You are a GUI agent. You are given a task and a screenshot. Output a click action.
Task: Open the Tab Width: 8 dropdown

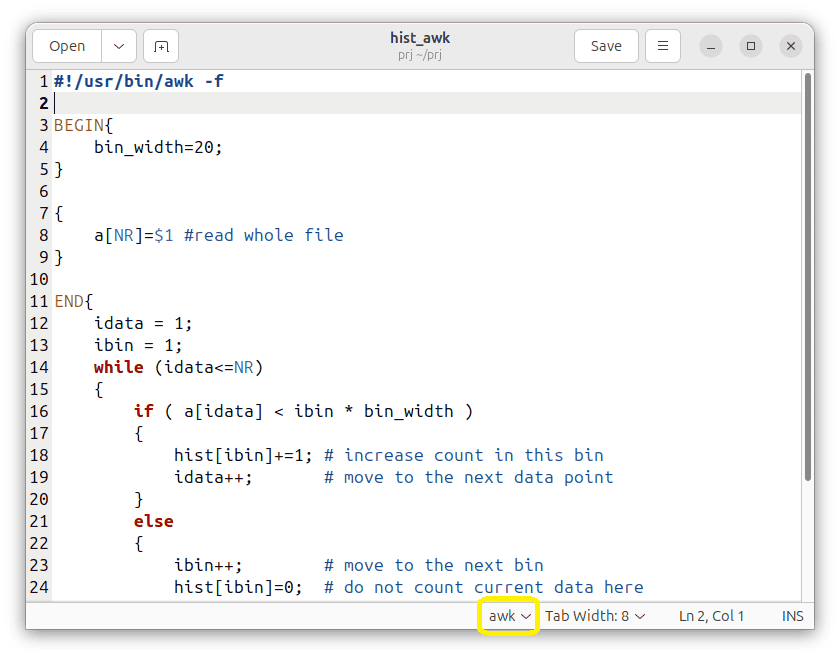(594, 616)
